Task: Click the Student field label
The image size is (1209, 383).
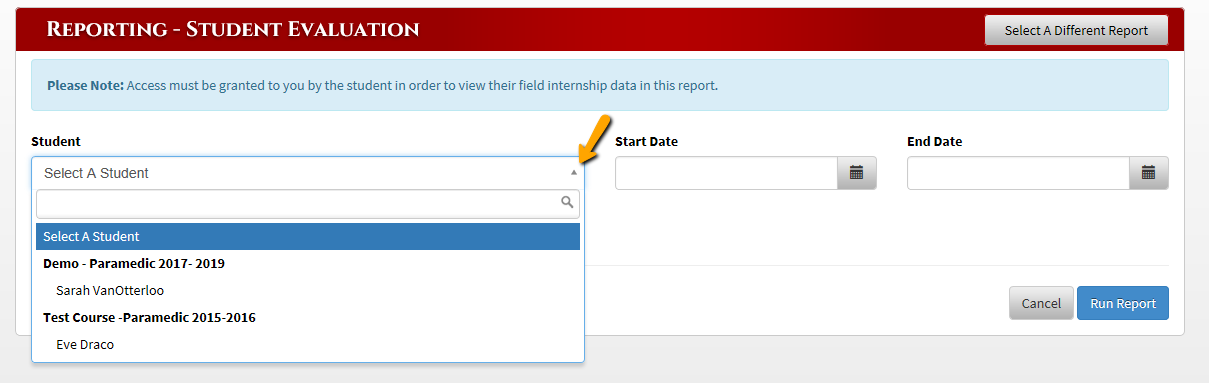Action: pos(56,142)
